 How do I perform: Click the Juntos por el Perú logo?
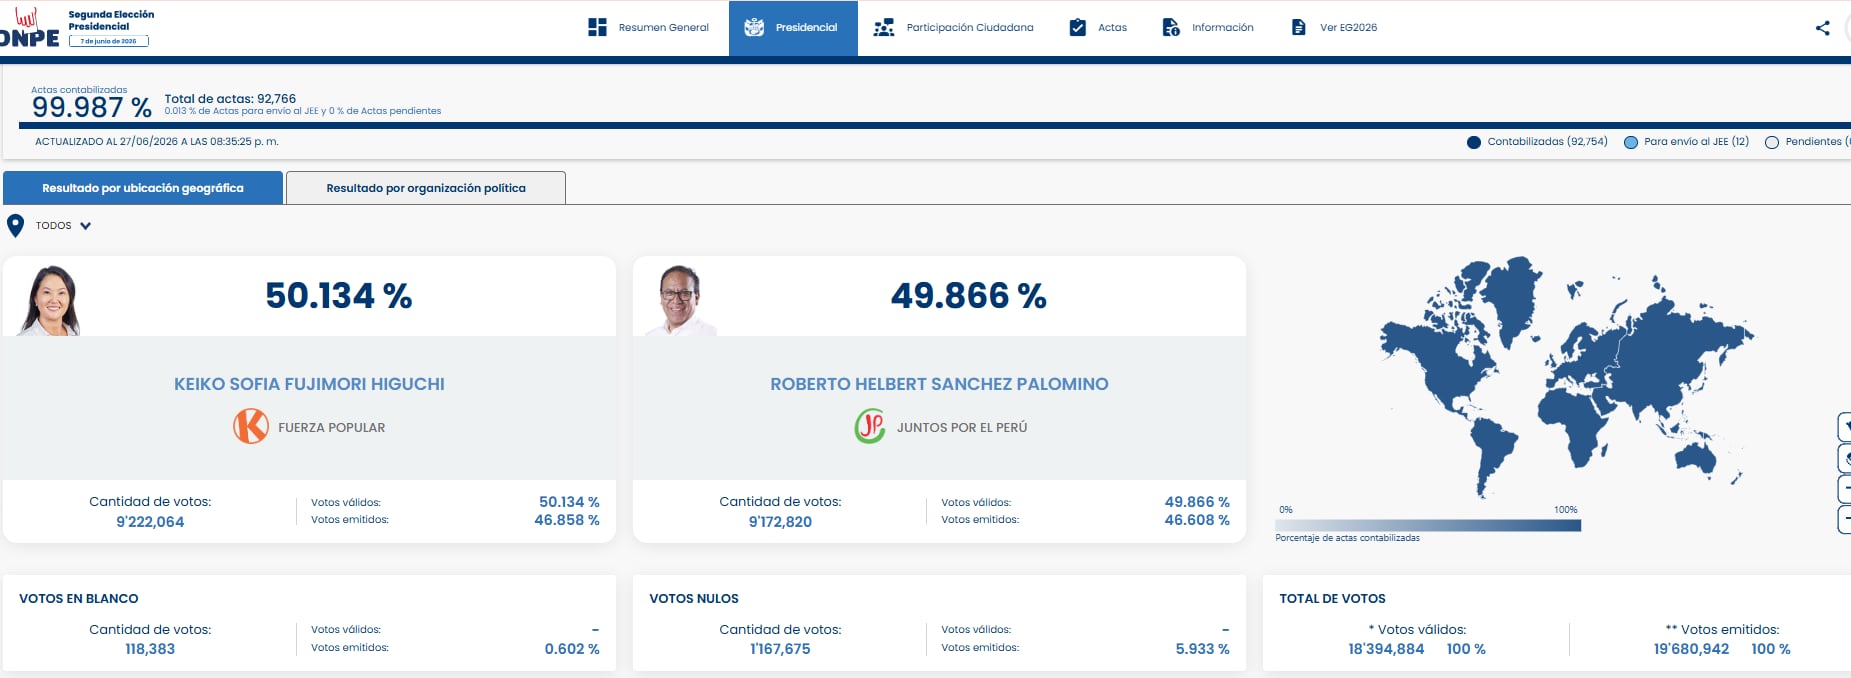(x=870, y=426)
